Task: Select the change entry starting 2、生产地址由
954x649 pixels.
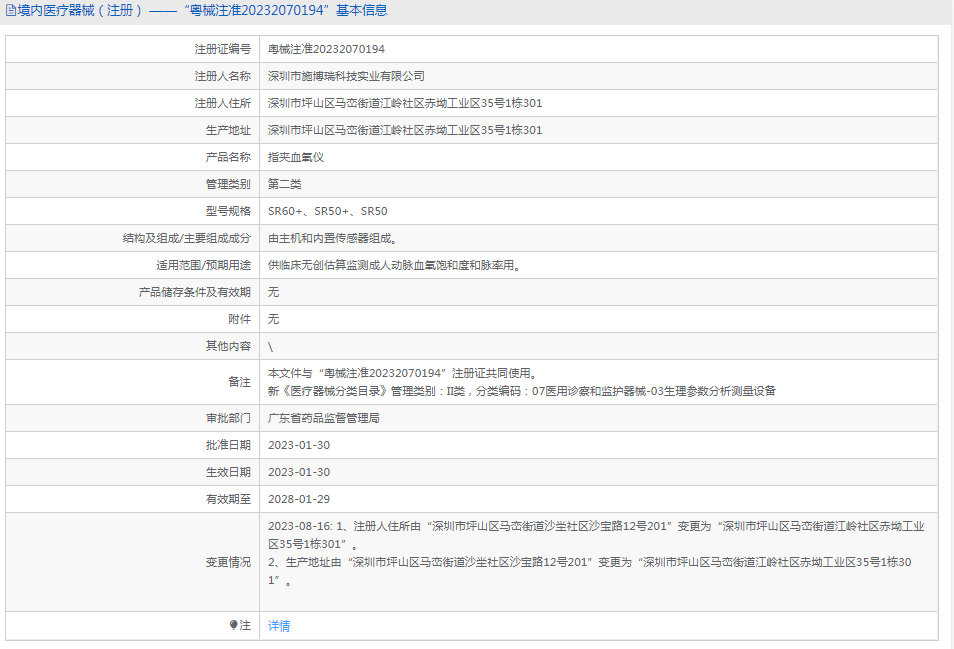Action: pos(590,571)
